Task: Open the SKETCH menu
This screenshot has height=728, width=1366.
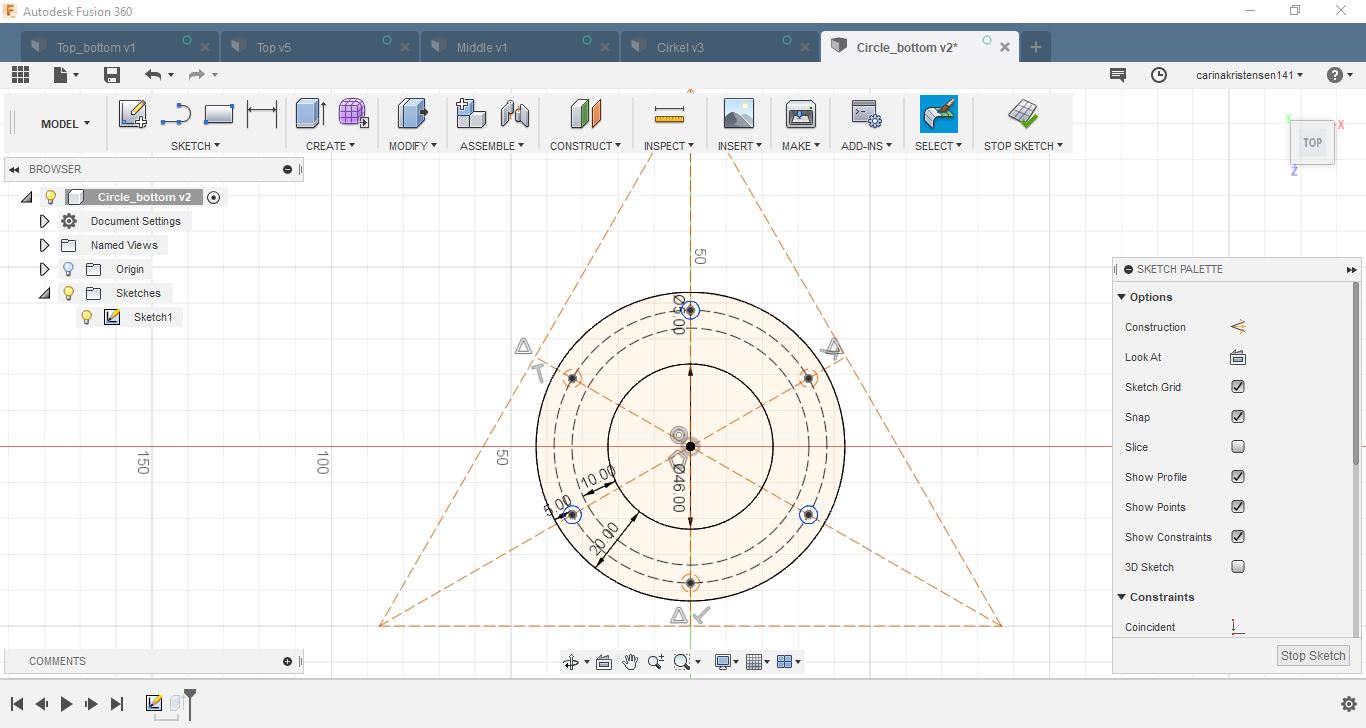Action: tap(195, 146)
